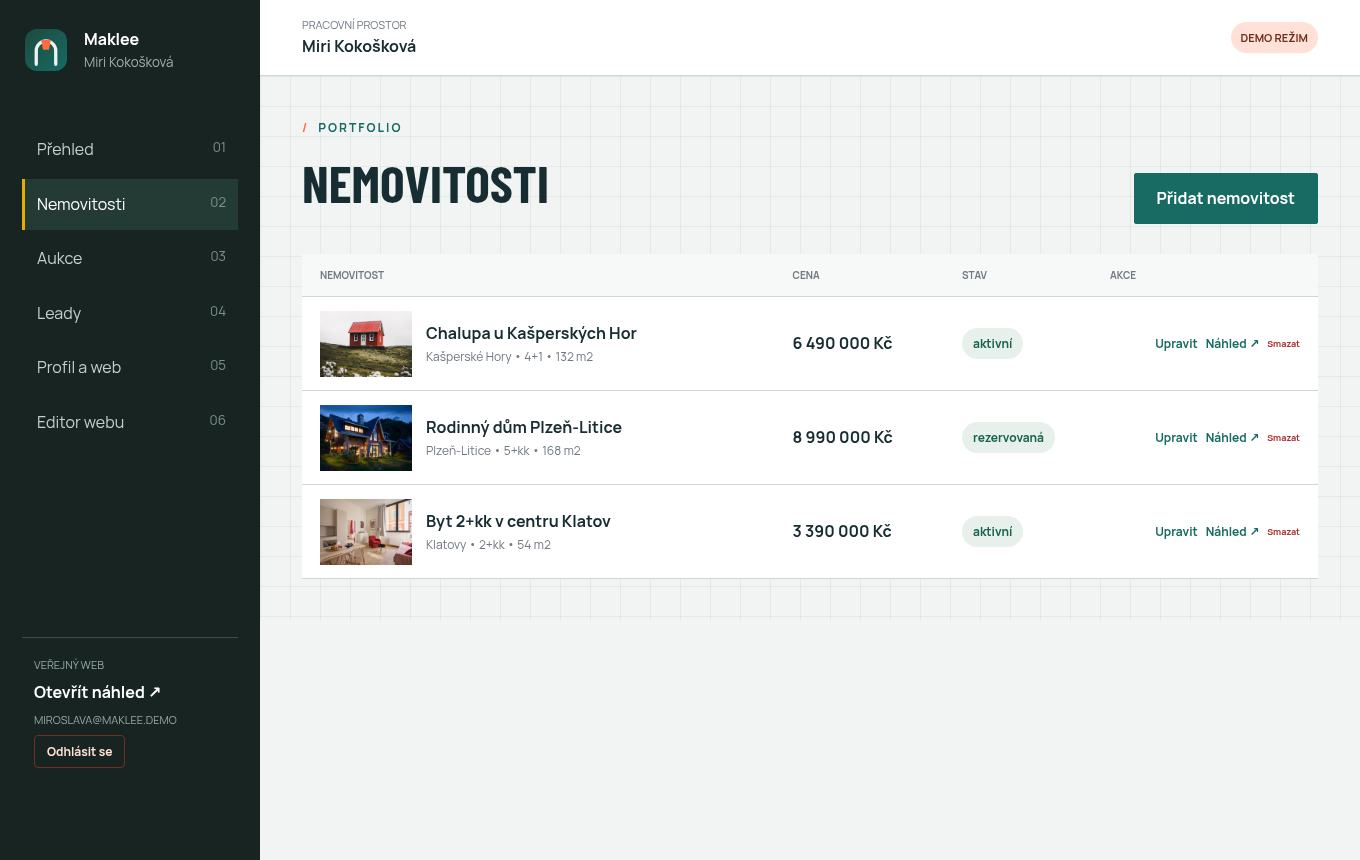
Task: Open the Editor webu section
Action: [x=130, y=422]
